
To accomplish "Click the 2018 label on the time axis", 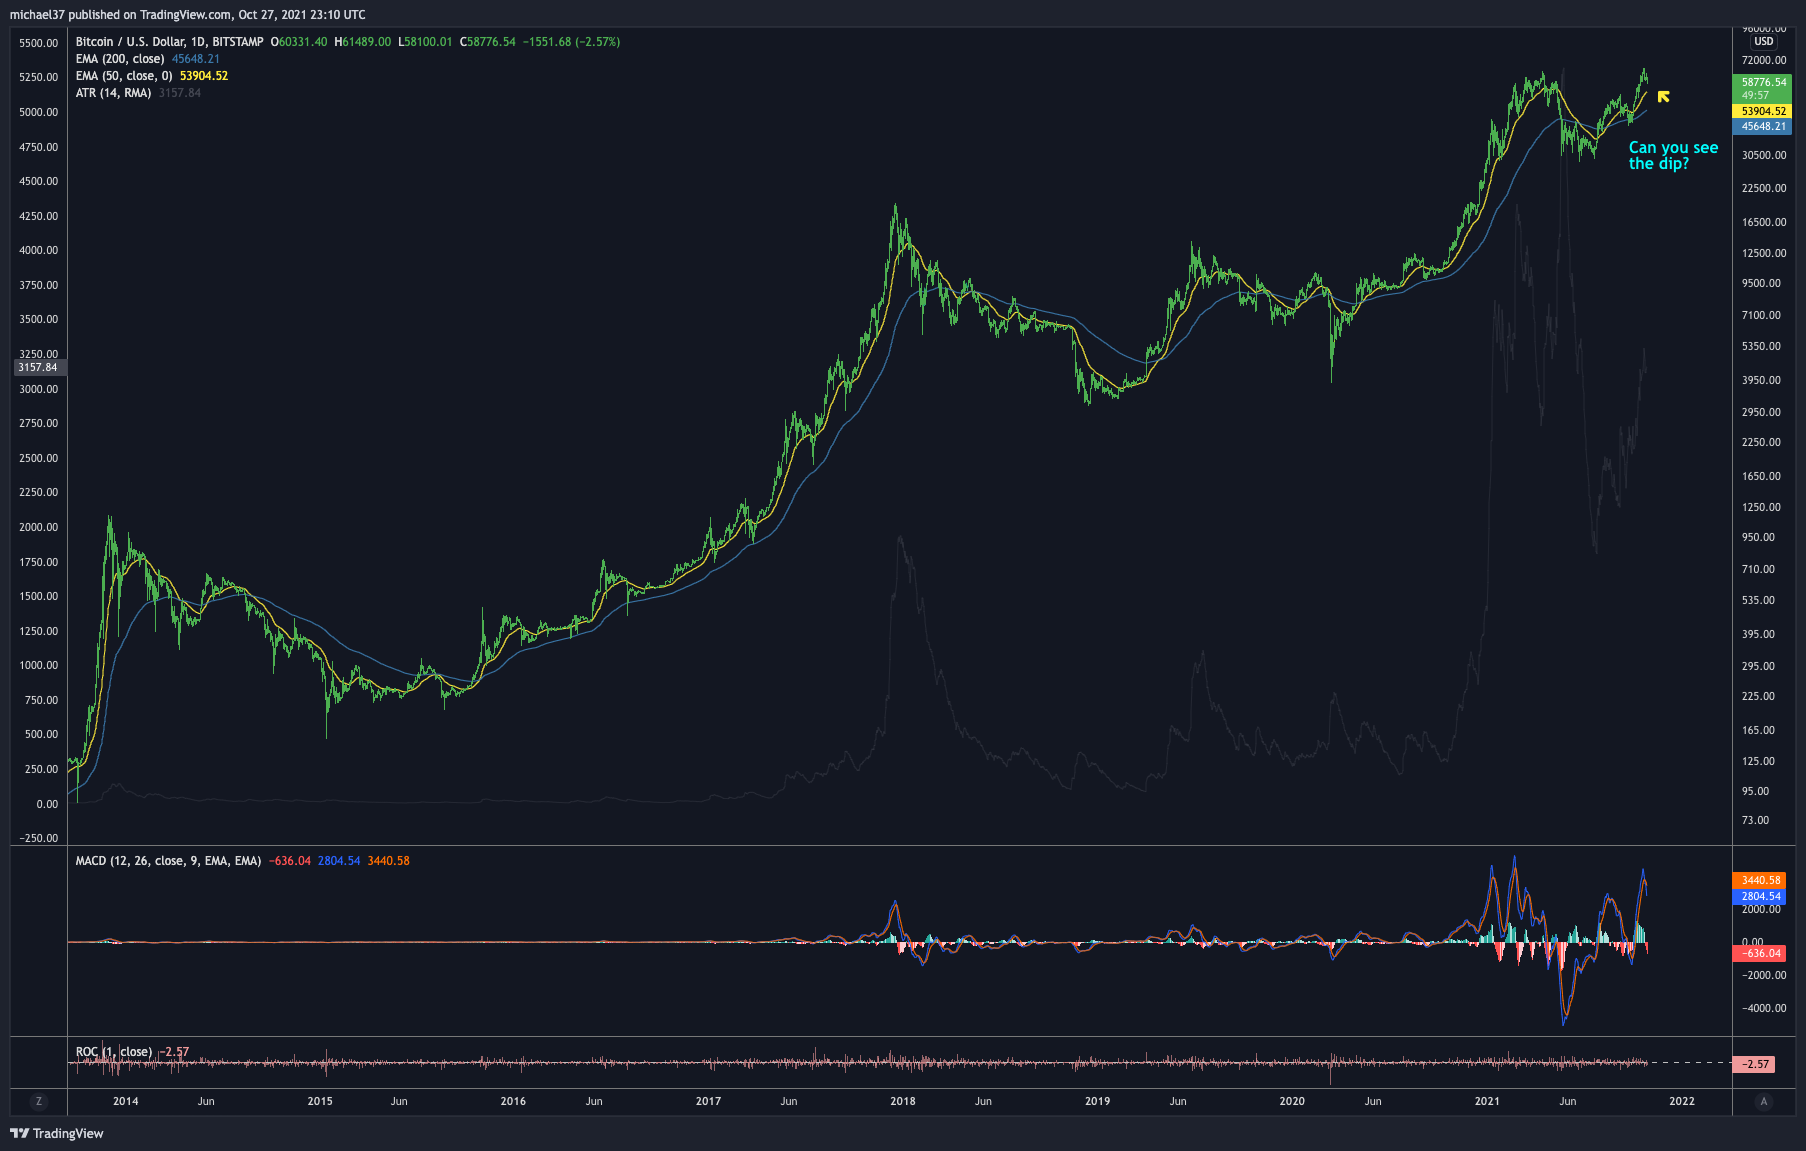I will point(903,1101).
